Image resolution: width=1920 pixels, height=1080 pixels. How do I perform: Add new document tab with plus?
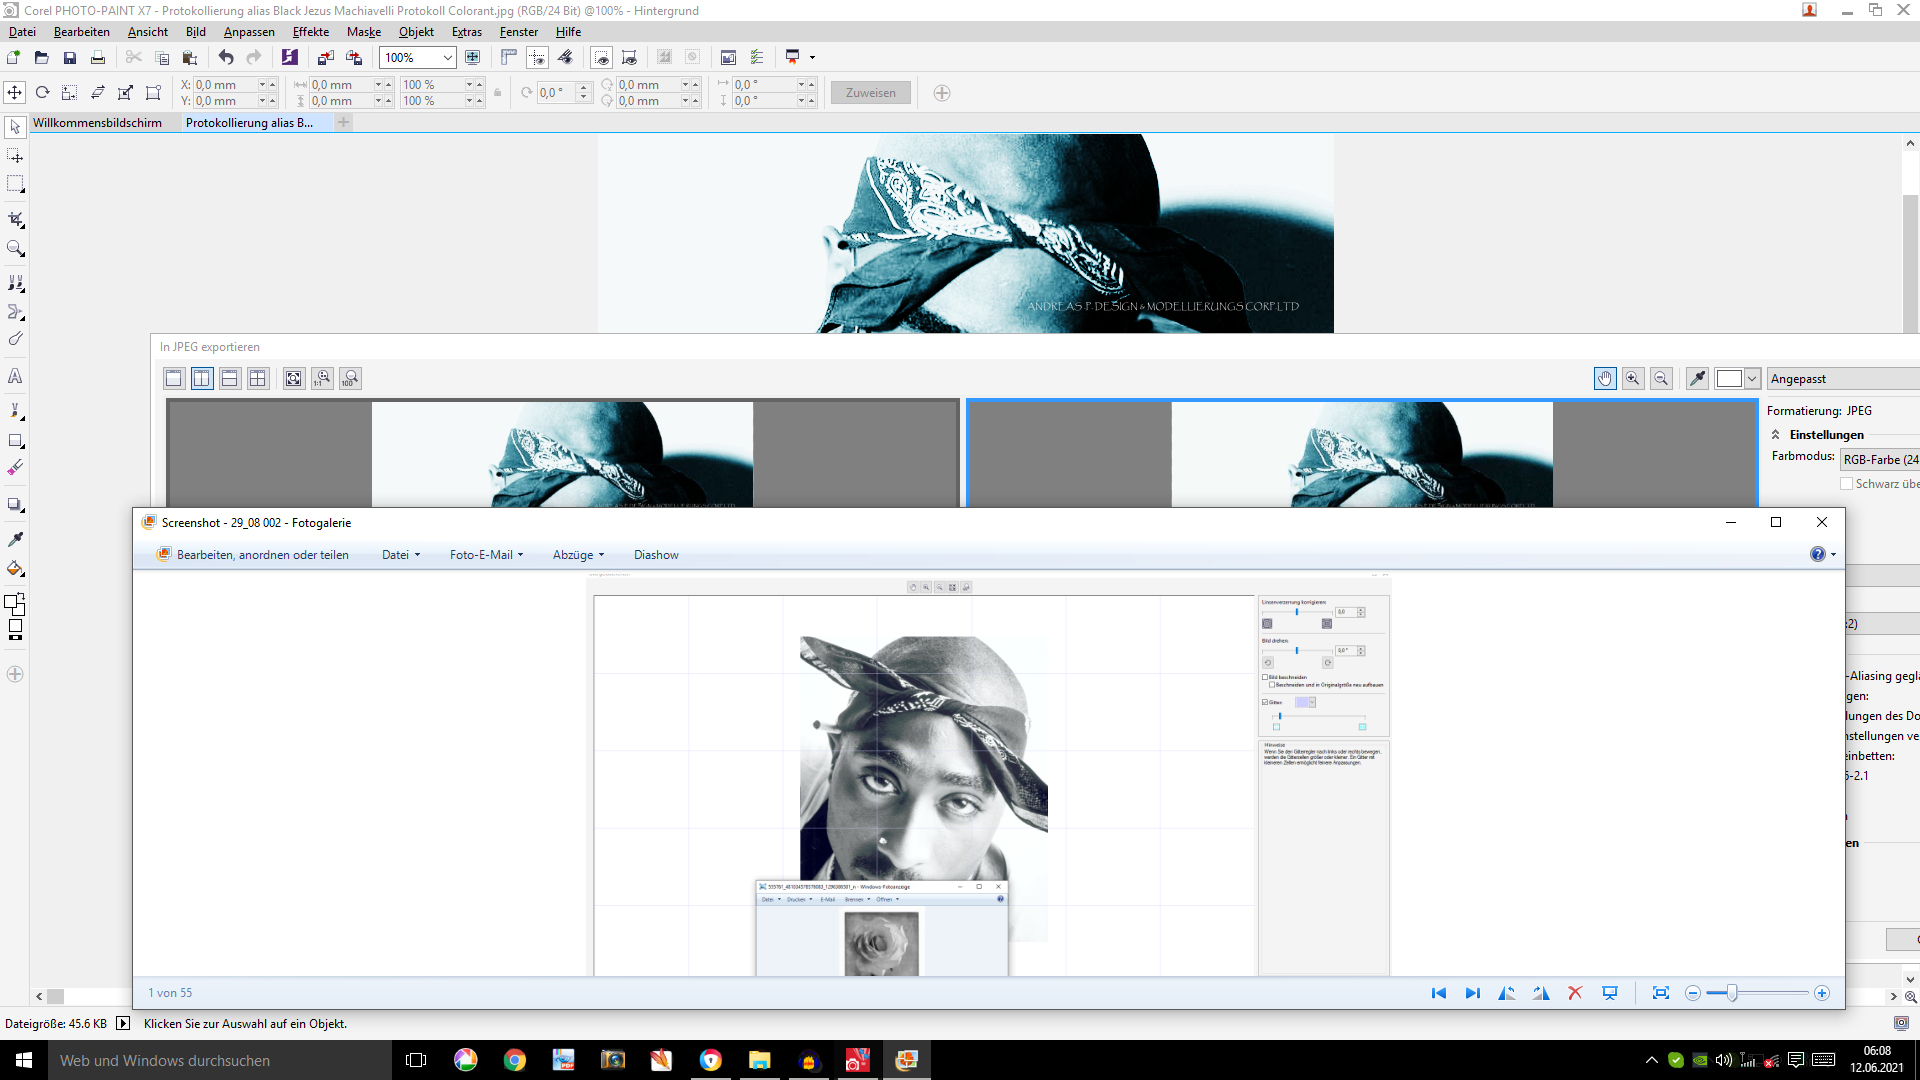(343, 122)
